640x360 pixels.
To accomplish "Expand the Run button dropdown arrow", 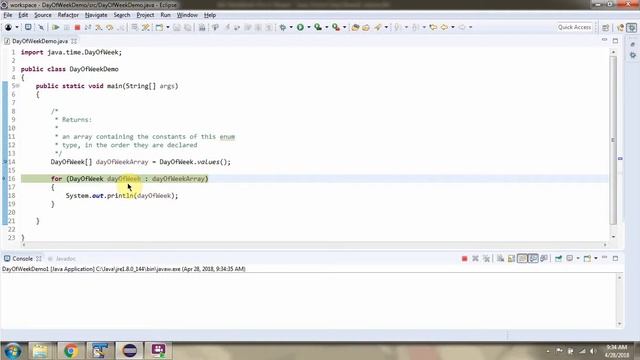I will 309,27.
